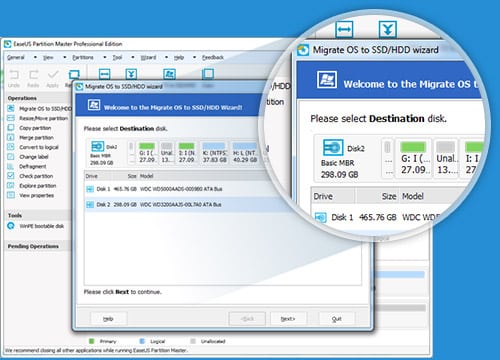Click the Windows logo icon in wizard header

click(x=94, y=105)
